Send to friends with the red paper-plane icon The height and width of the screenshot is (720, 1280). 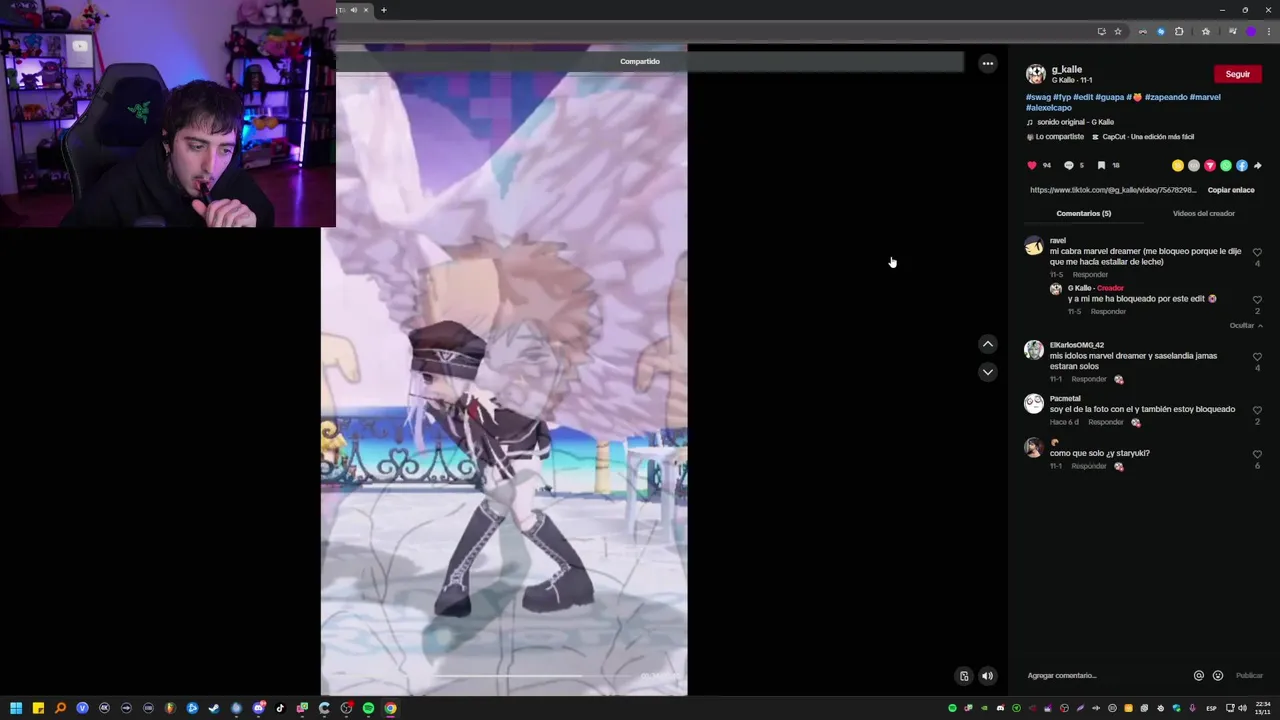tap(1210, 165)
